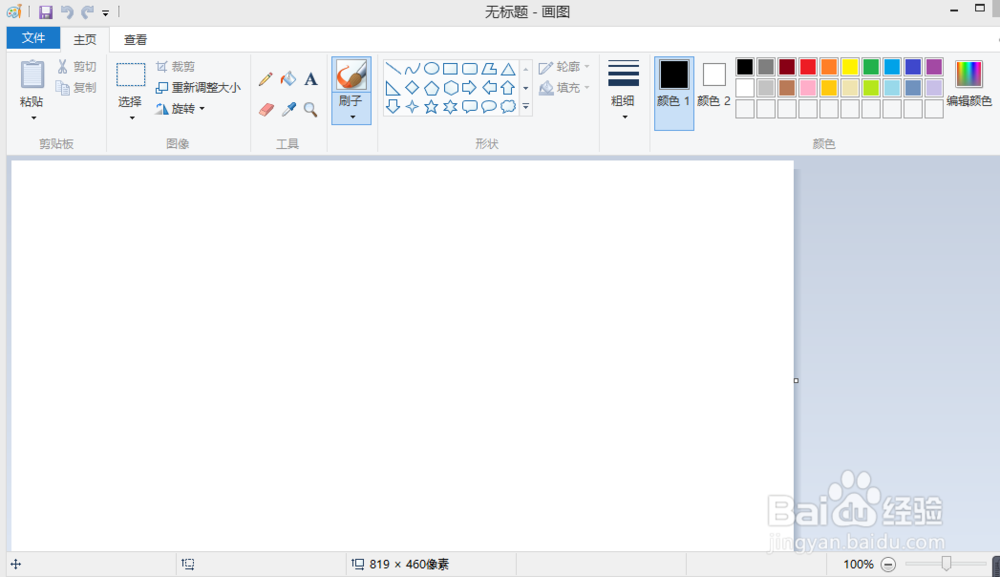Choose the Four-point star shape
This screenshot has width=1000, height=577.
coord(413,106)
